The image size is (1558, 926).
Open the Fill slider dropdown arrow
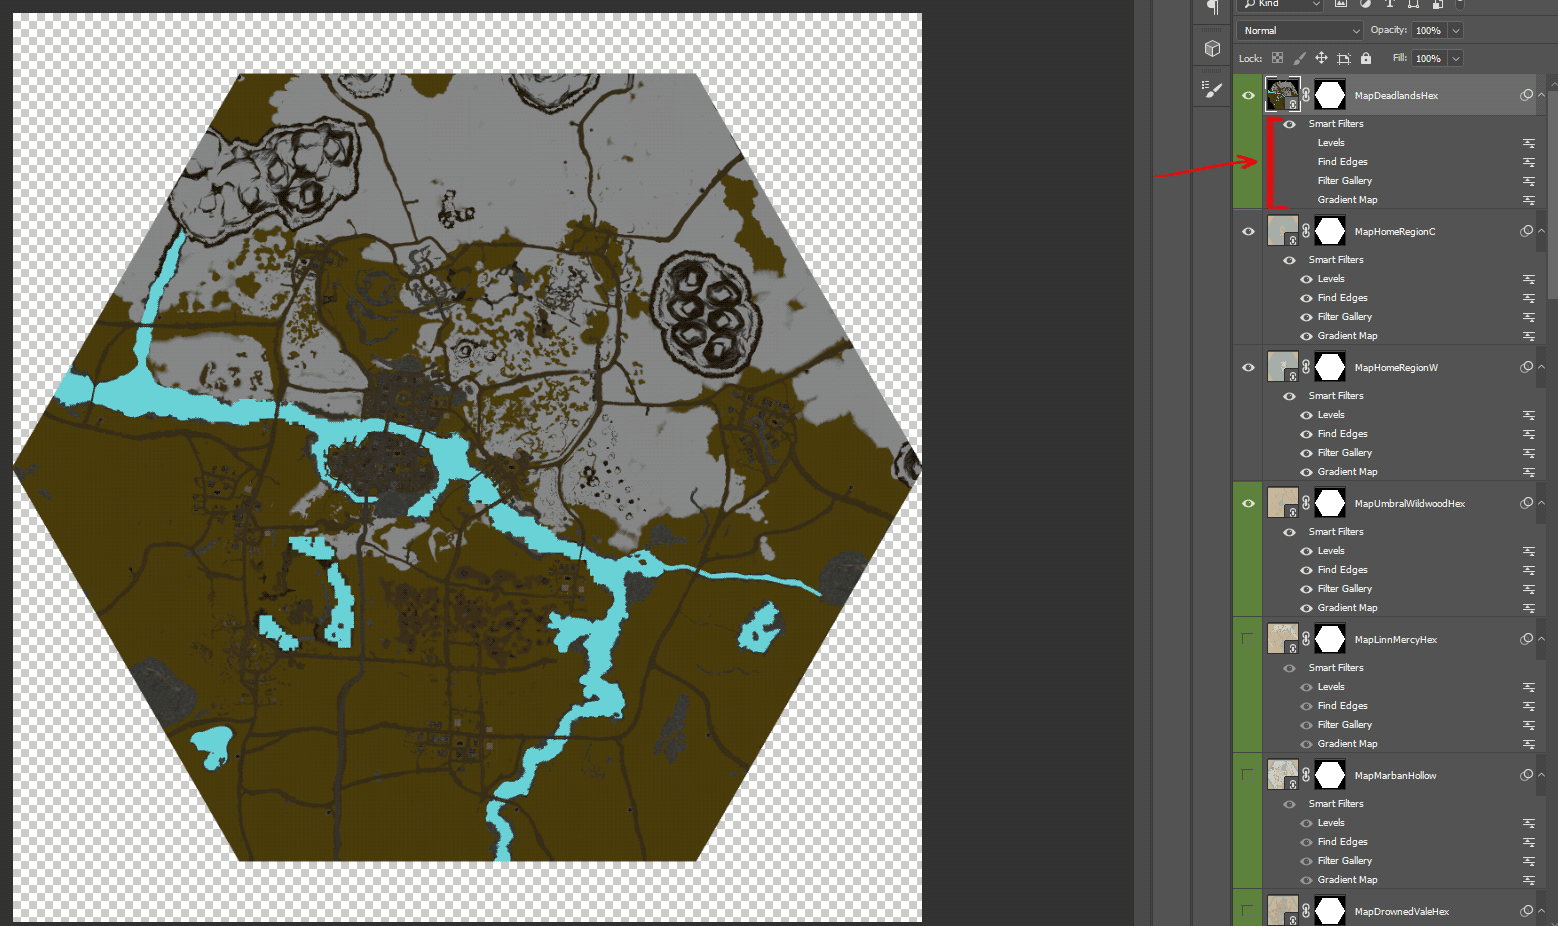[x=1456, y=58]
